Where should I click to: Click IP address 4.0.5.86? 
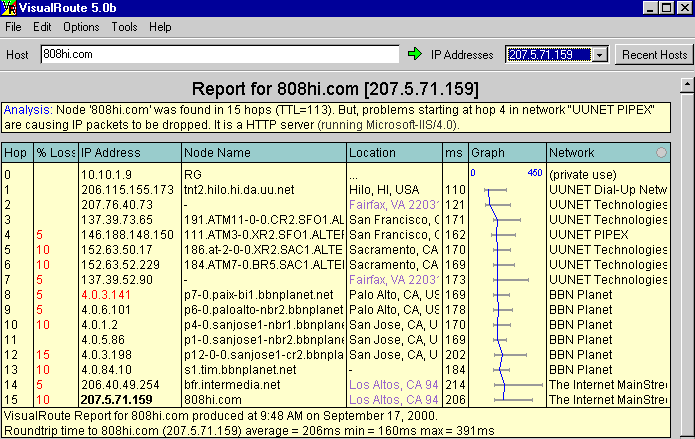pyautogui.click(x=103, y=340)
